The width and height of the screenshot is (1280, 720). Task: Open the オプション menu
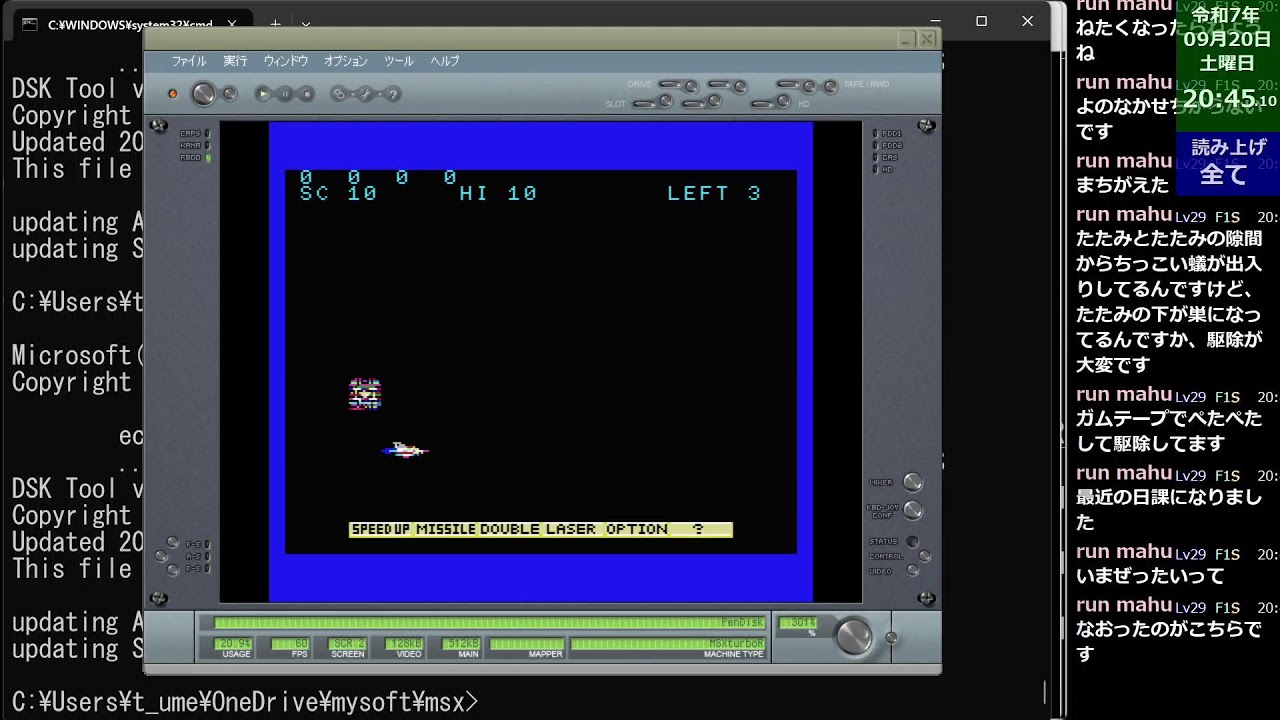pos(346,61)
